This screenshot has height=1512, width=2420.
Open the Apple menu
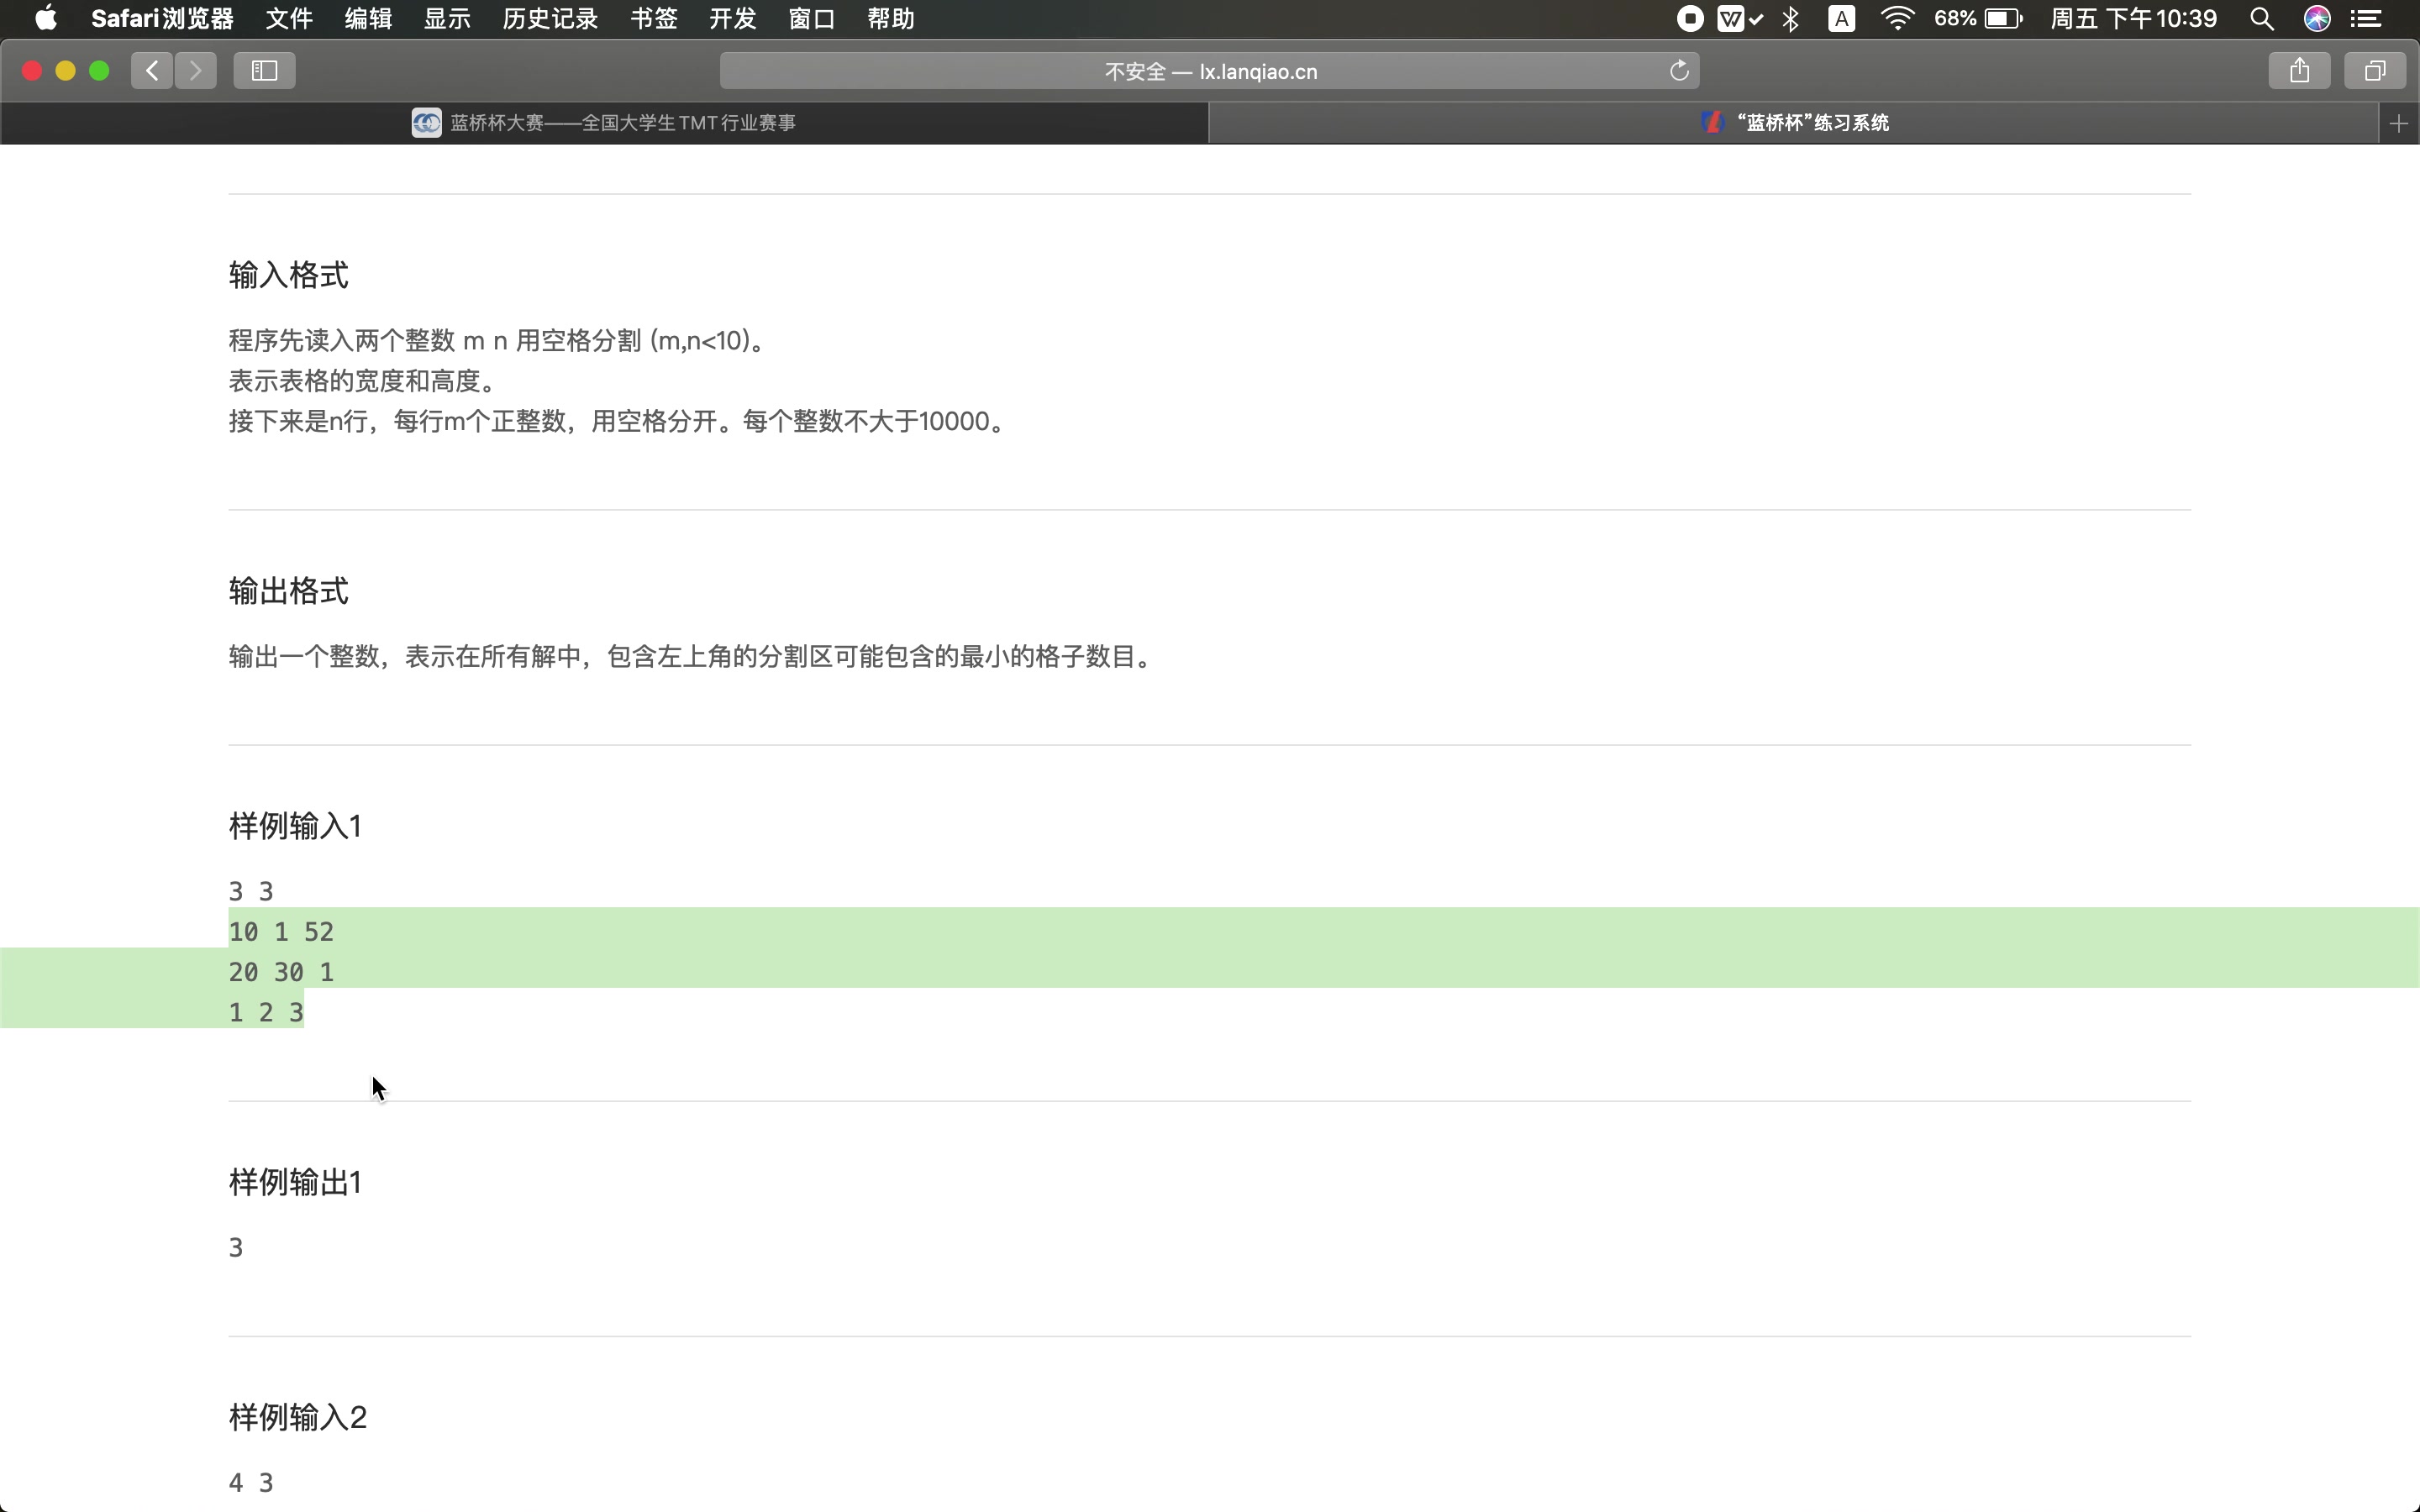click(46, 18)
